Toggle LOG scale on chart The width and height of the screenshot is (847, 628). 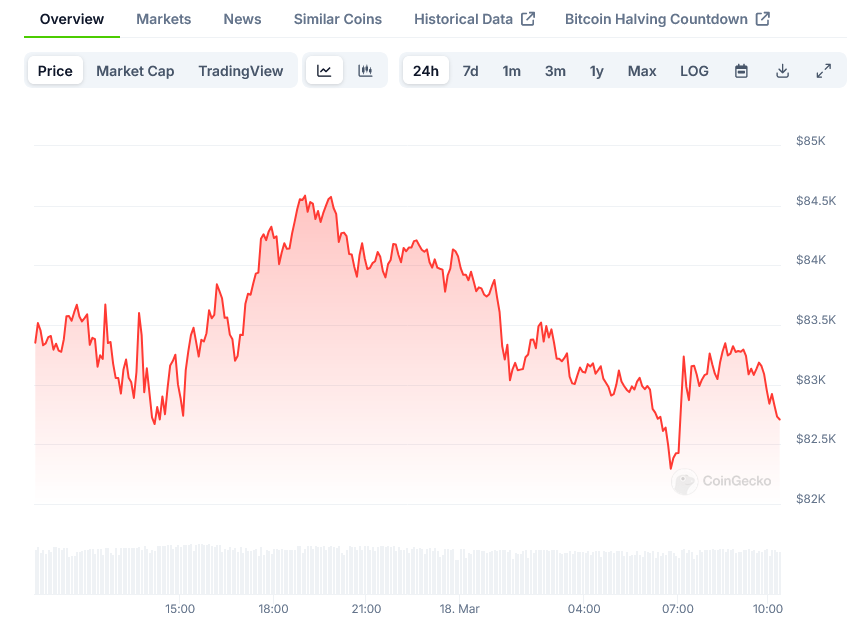(x=694, y=71)
